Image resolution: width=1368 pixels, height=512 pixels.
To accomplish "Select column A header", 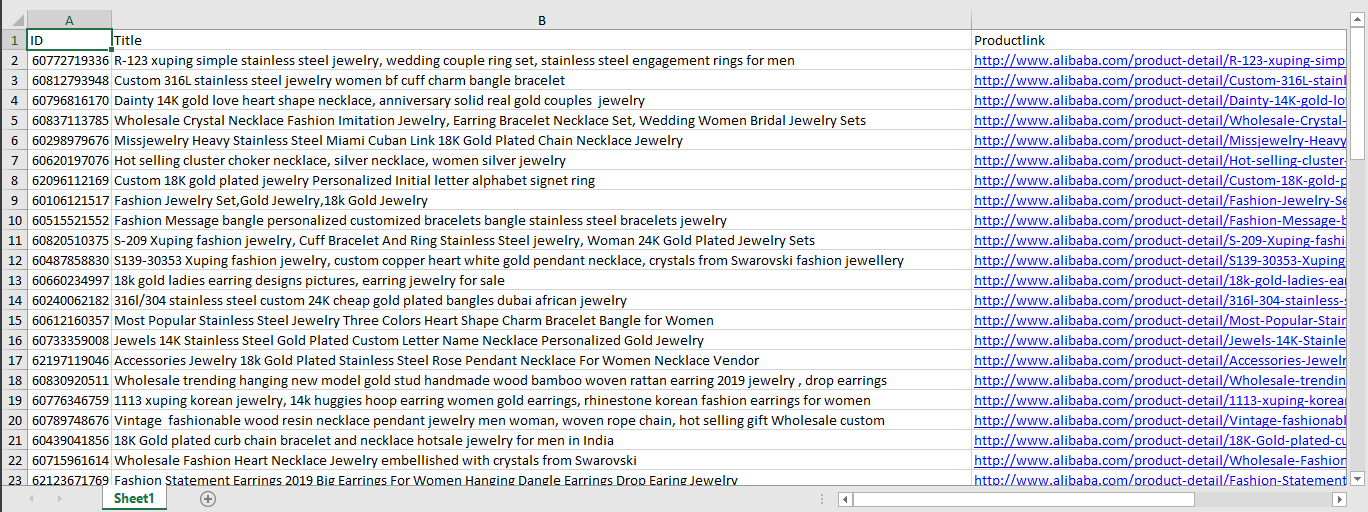I will (x=69, y=20).
